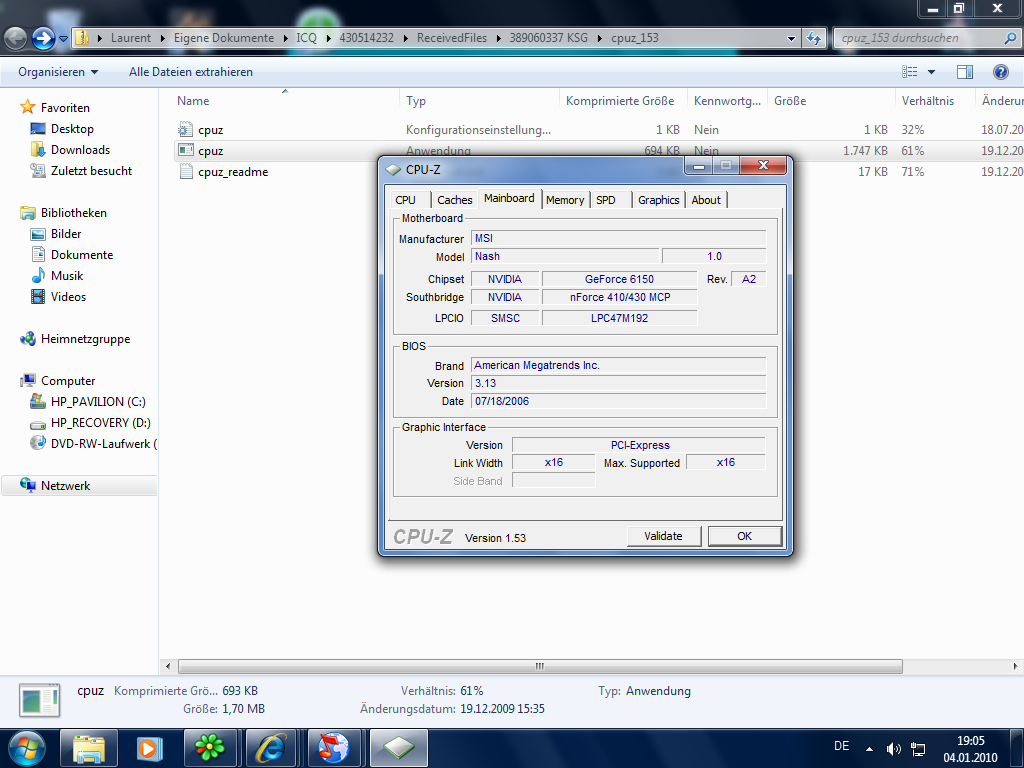
Task: Select the cpuz_readme file
Action: (x=233, y=172)
